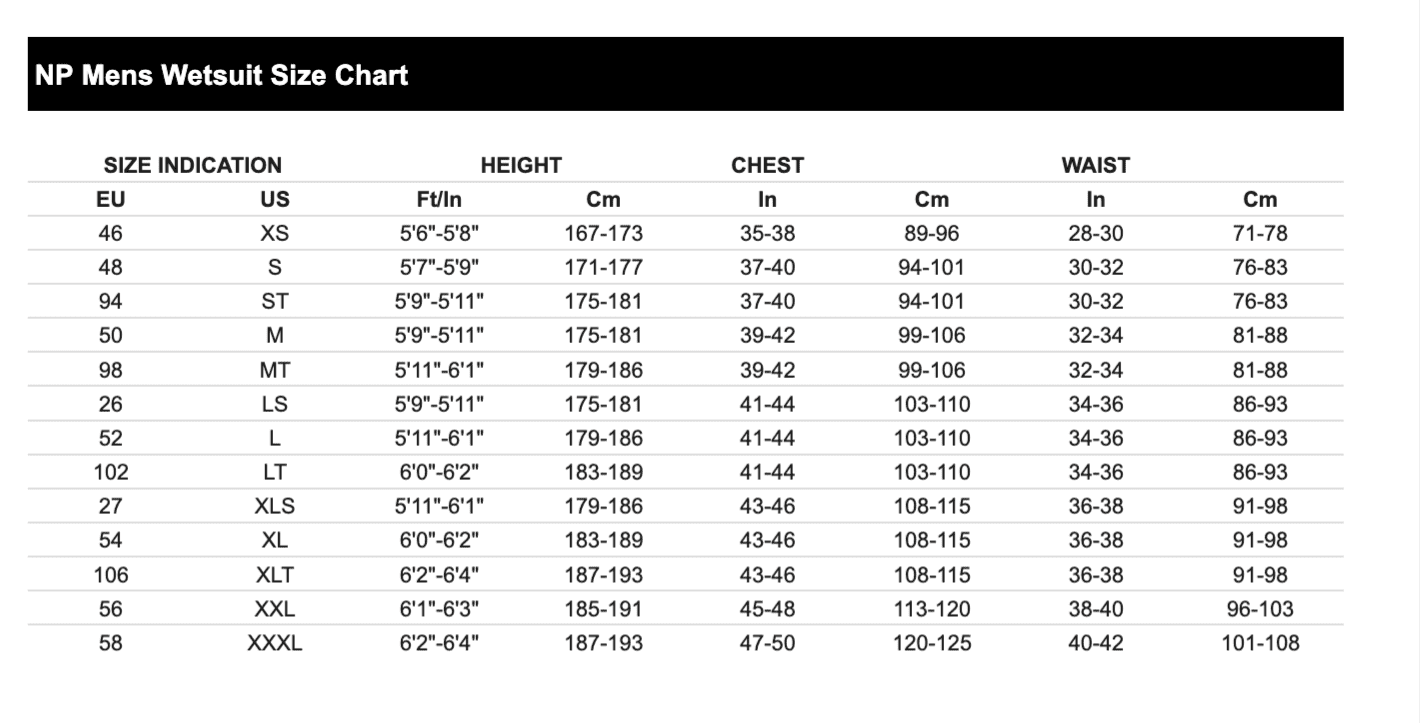Select the XXL size label
Viewport: 1420px width, 723px height.
(274, 609)
